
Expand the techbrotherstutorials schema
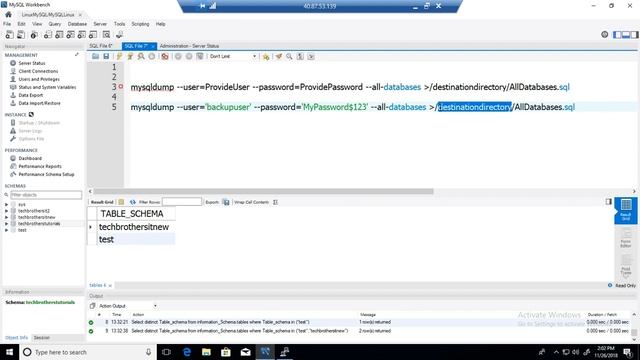pos(7,224)
